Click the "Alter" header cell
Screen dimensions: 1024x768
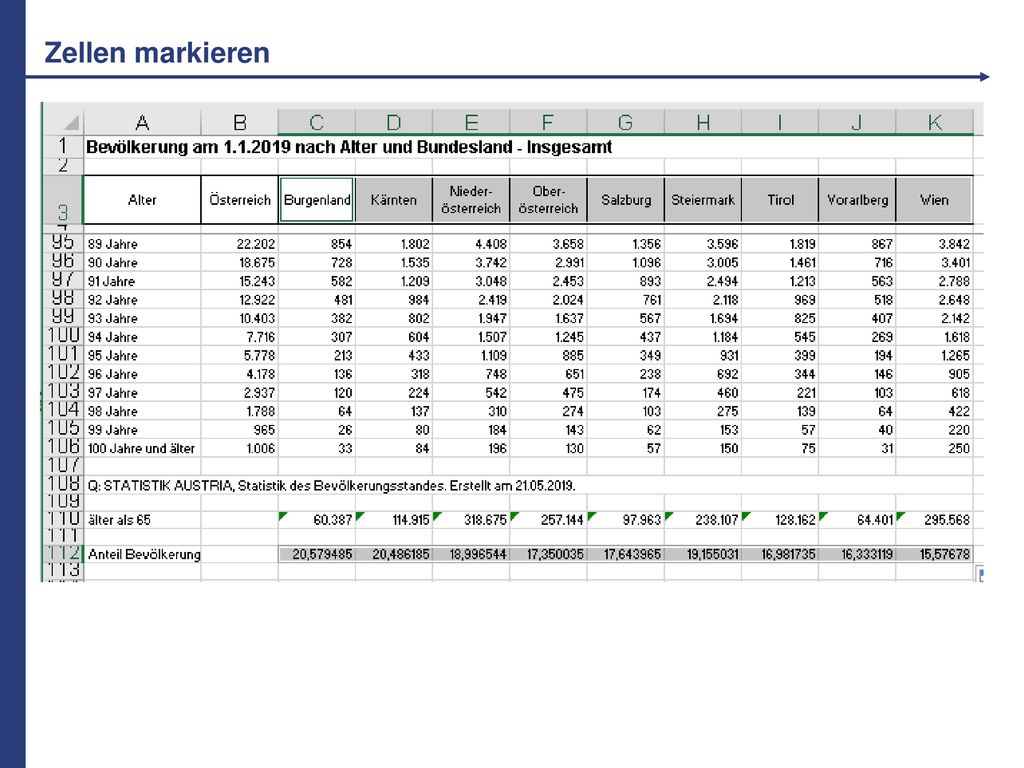pyautogui.click(x=142, y=200)
